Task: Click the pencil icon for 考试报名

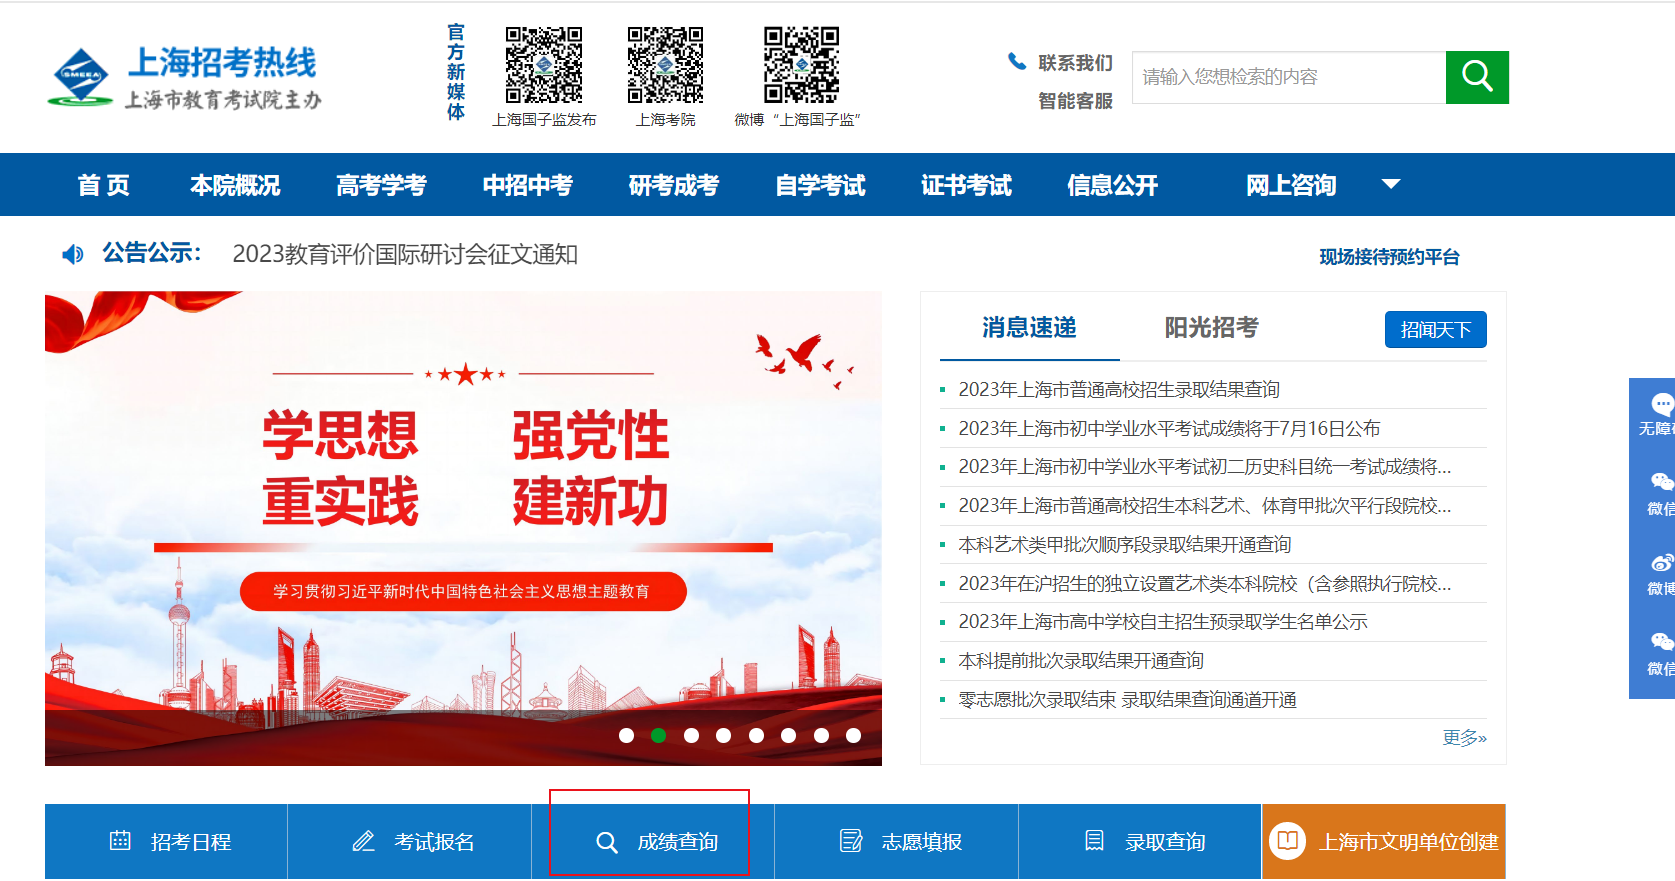Action: (x=363, y=841)
